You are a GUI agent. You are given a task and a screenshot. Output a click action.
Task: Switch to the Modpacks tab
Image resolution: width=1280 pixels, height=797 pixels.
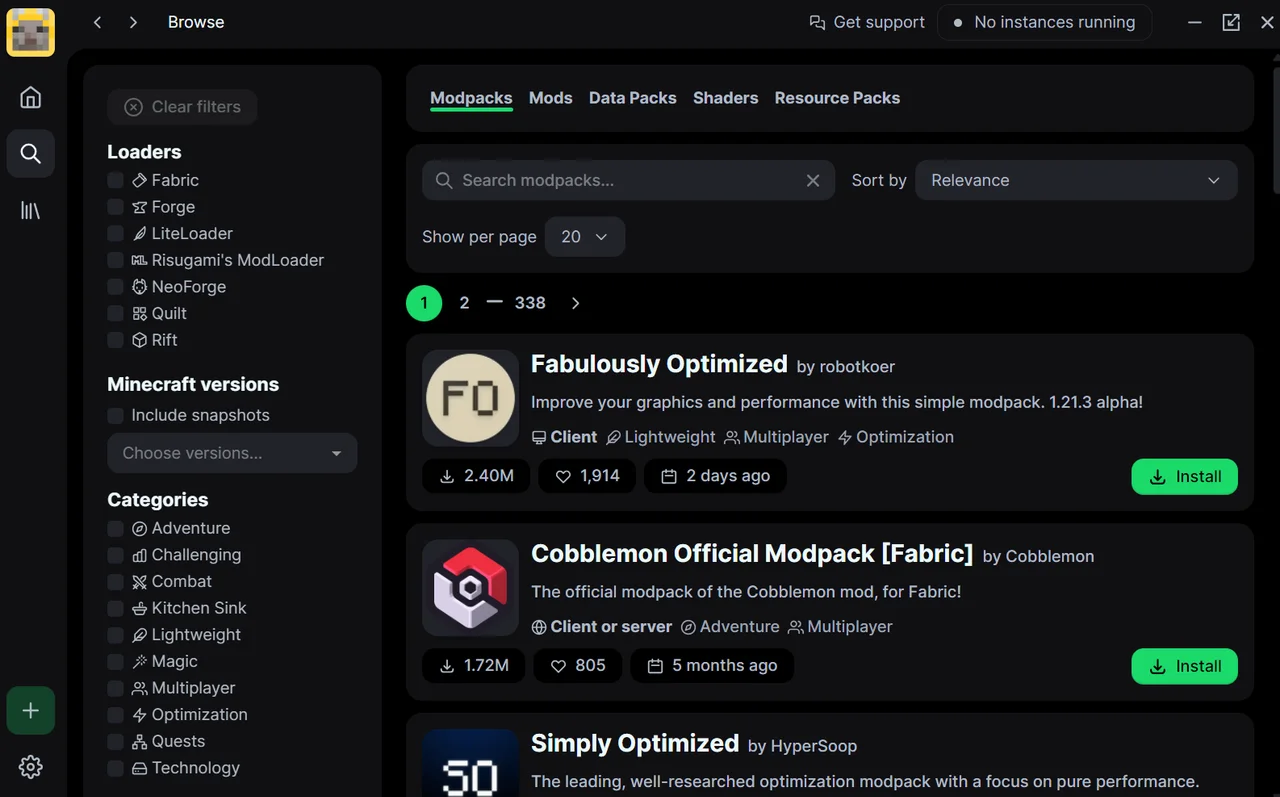[x=471, y=98]
